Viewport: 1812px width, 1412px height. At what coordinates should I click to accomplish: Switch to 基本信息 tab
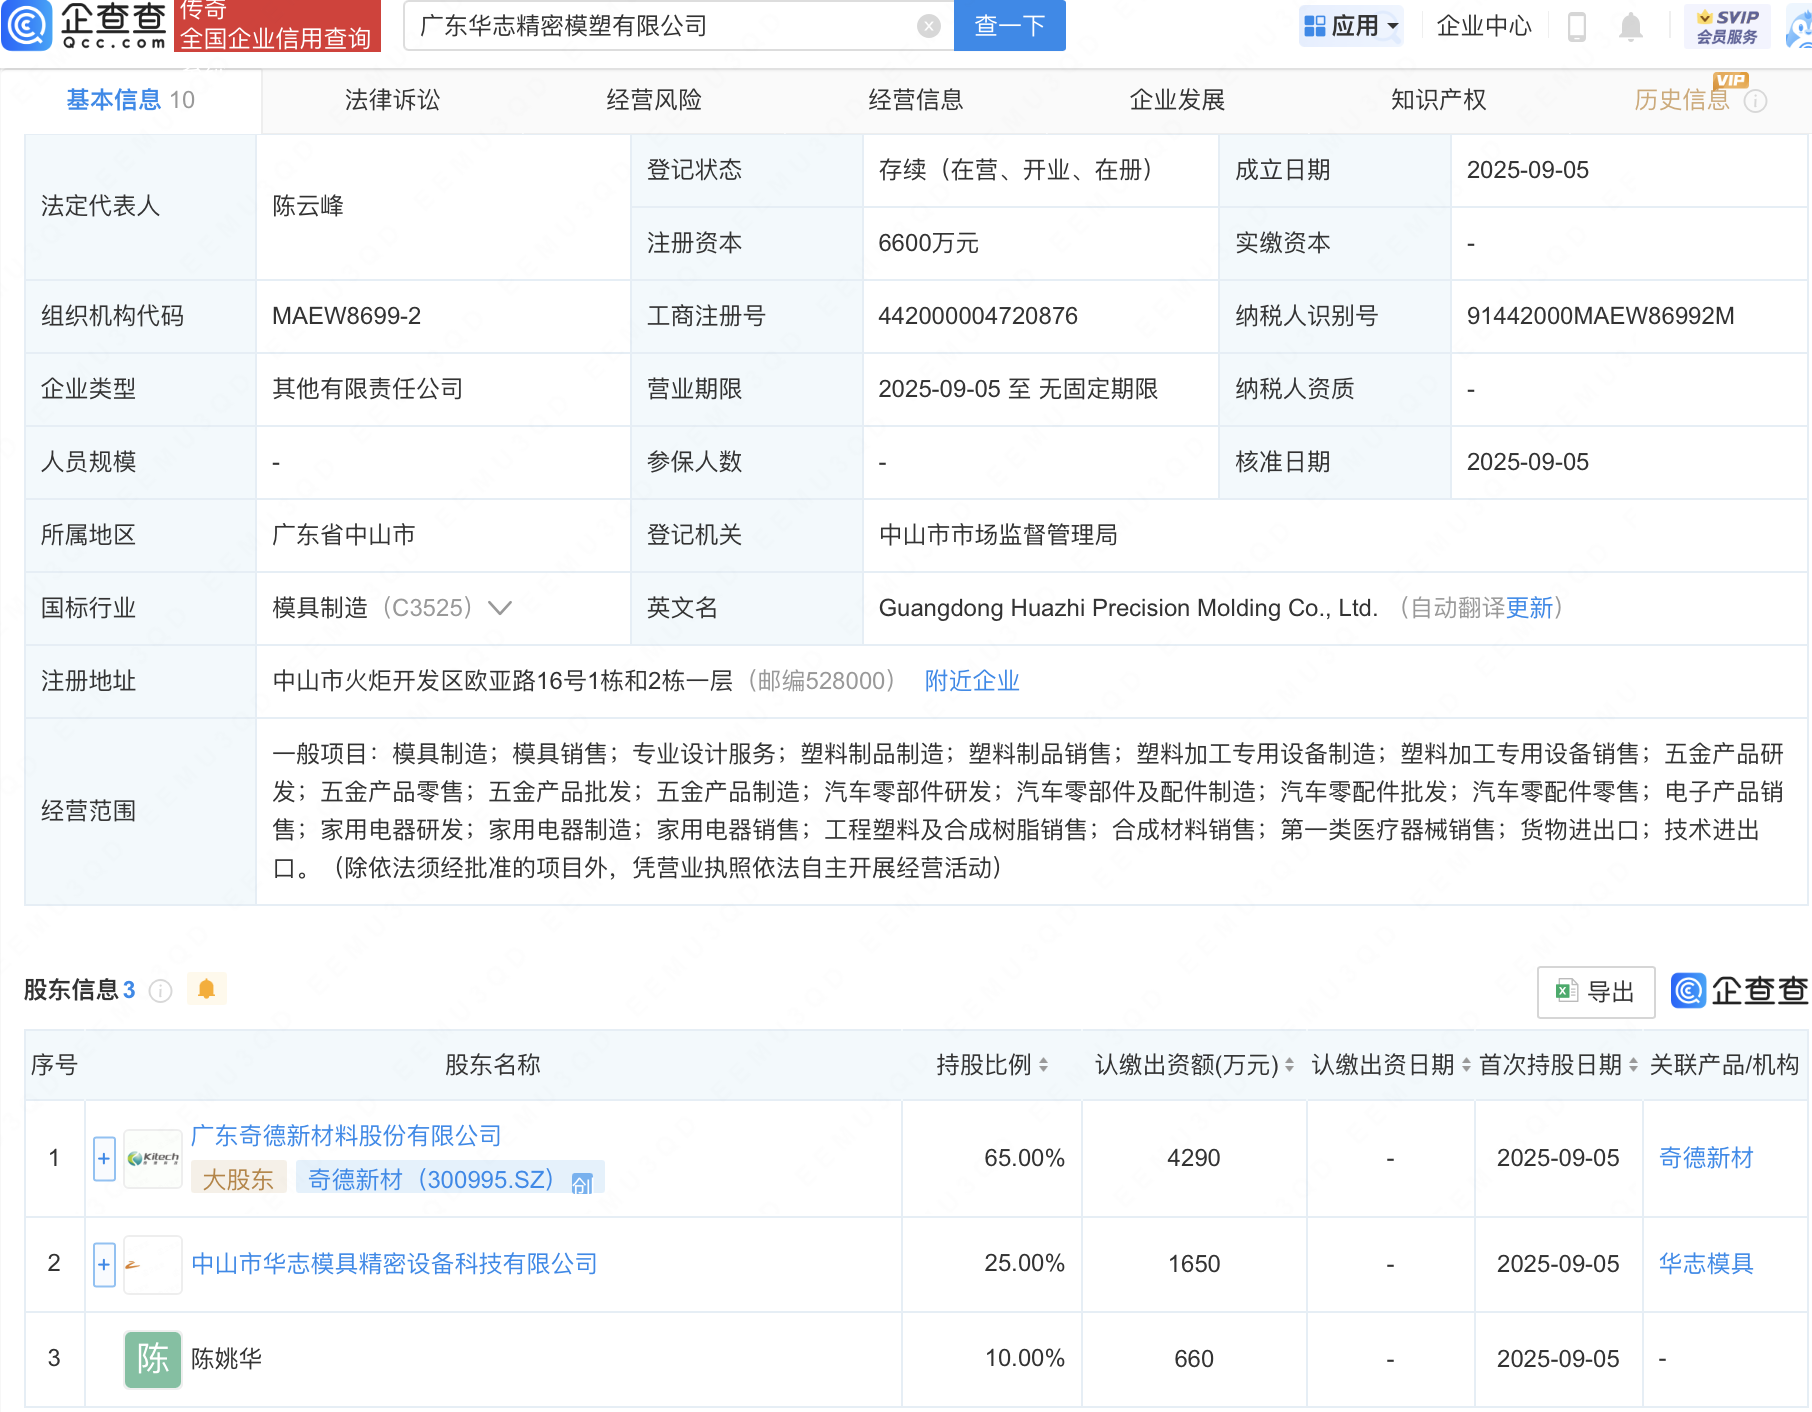click(130, 100)
